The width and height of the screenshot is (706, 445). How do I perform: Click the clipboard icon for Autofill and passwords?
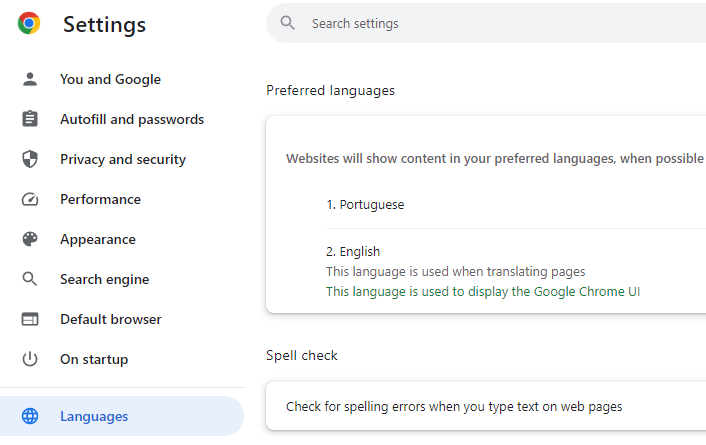(30, 119)
